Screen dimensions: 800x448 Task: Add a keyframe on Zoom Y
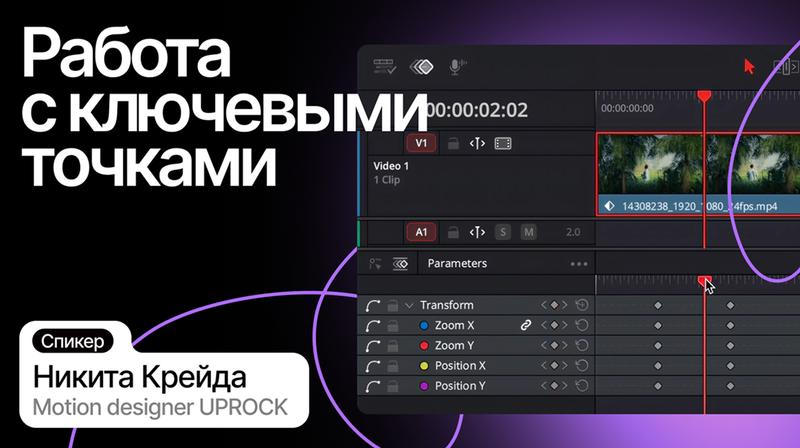click(x=554, y=345)
